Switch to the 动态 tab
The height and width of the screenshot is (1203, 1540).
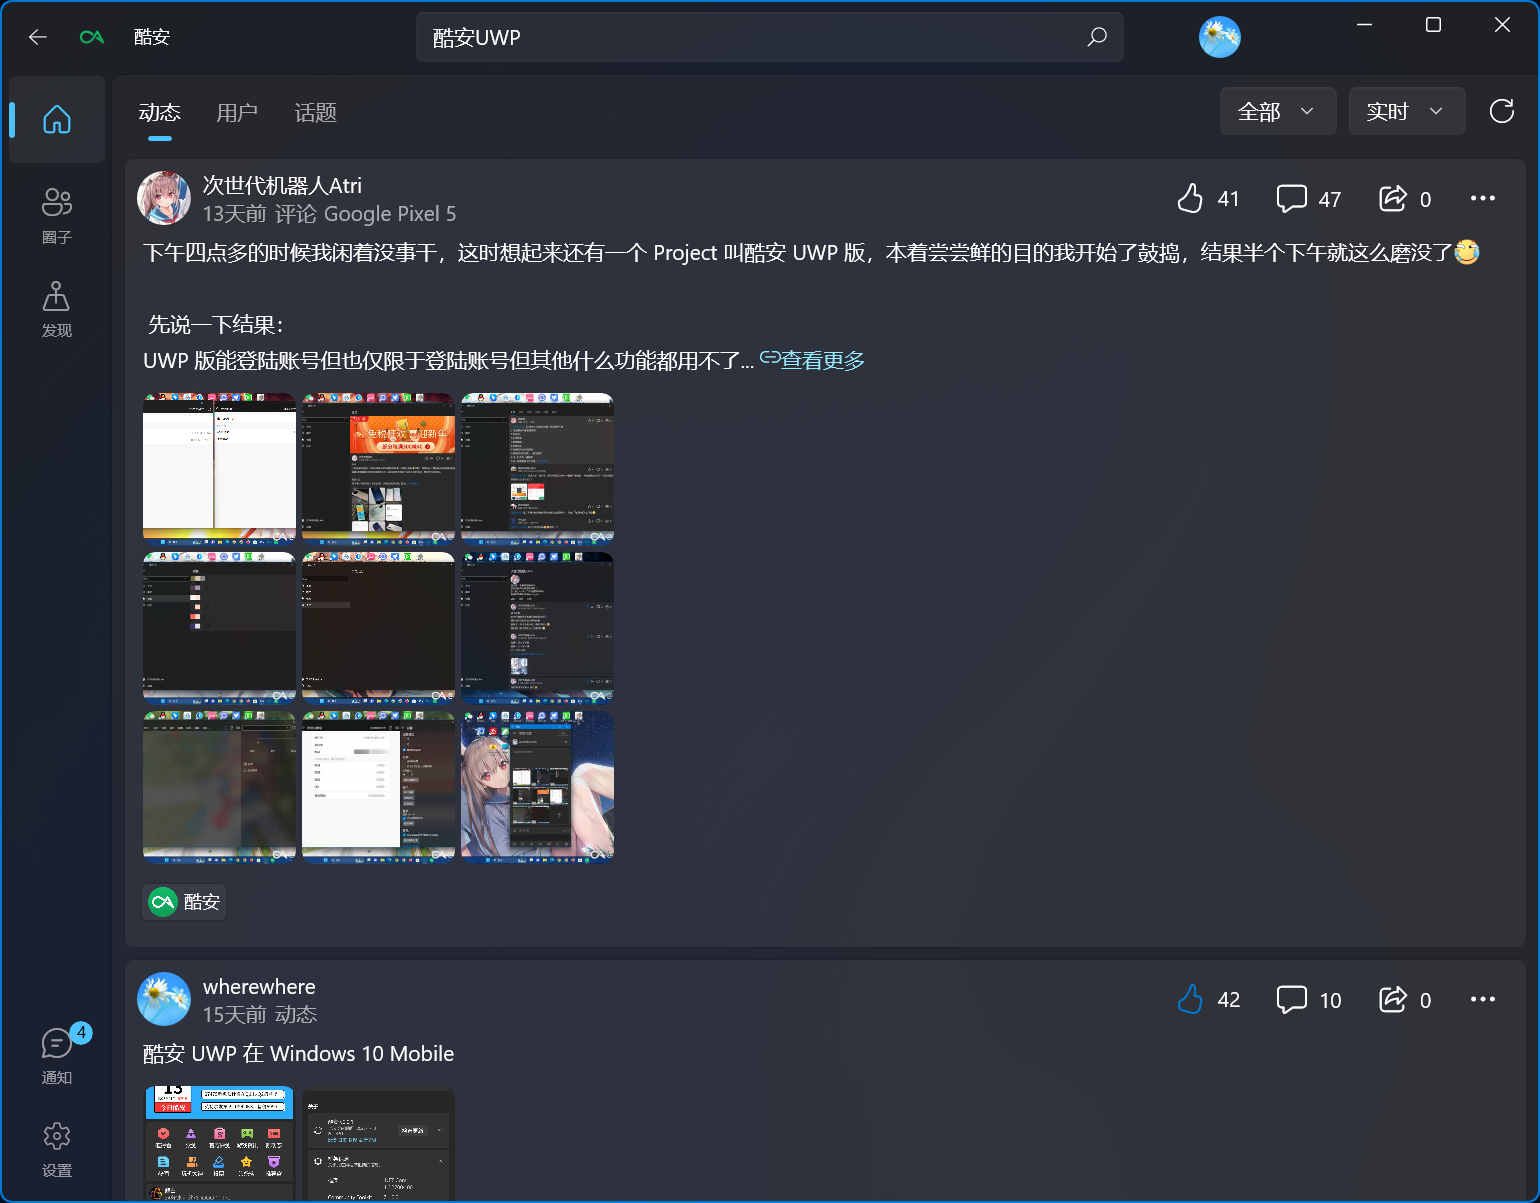pyautogui.click(x=160, y=113)
